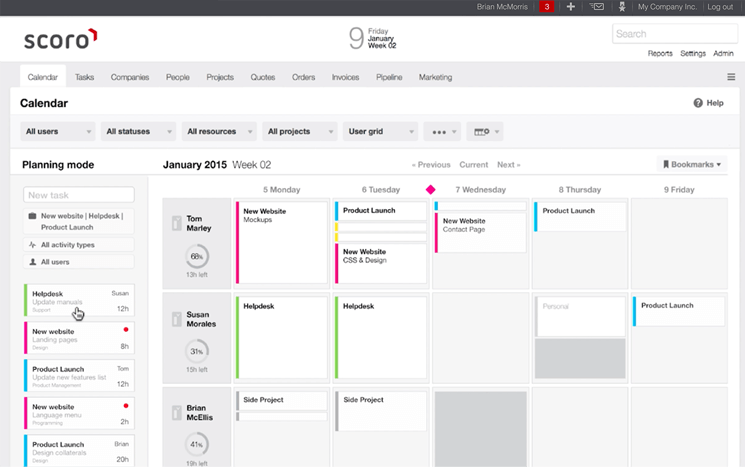The width and height of the screenshot is (745, 467).
Task: Open the Companies tab
Action: [130, 77]
